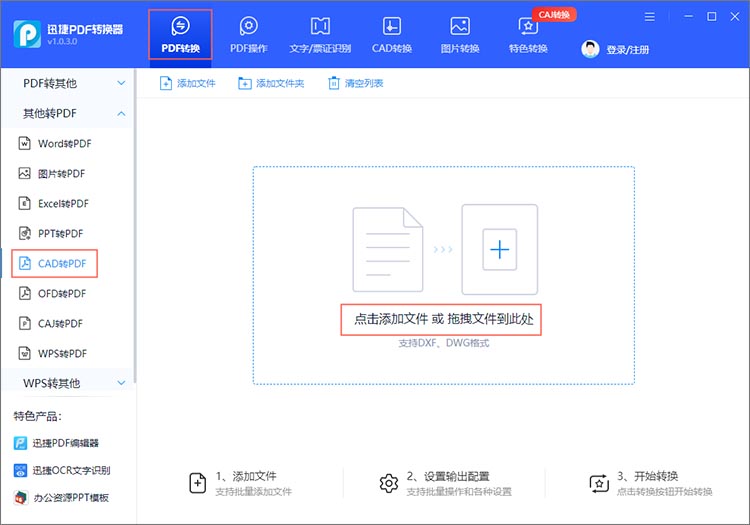
Task: Click the 特色产品: label
Action: click(x=37, y=416)
